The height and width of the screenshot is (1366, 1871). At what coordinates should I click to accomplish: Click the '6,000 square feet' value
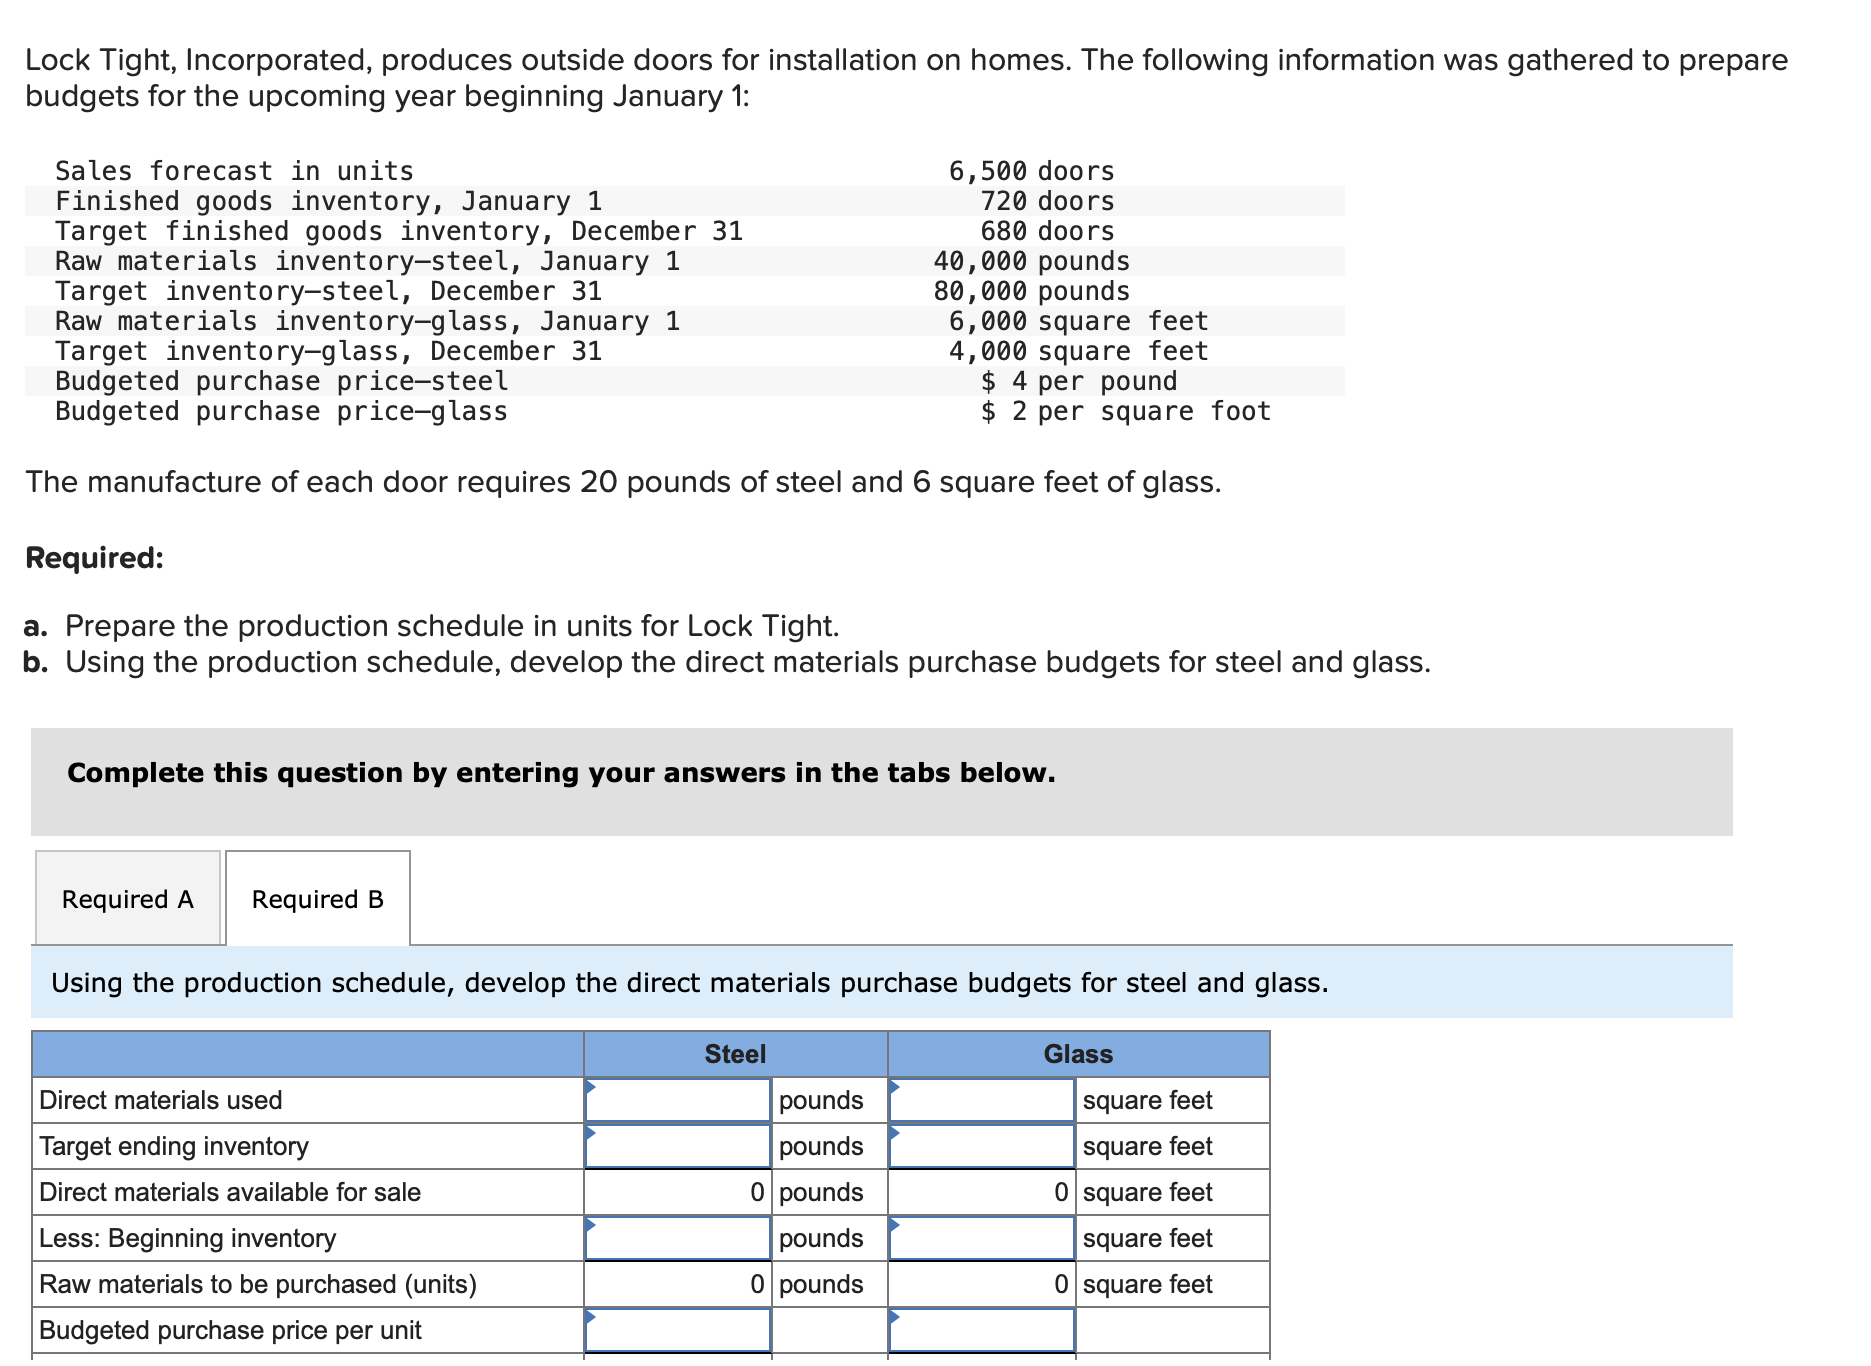tap(1078, 321)
